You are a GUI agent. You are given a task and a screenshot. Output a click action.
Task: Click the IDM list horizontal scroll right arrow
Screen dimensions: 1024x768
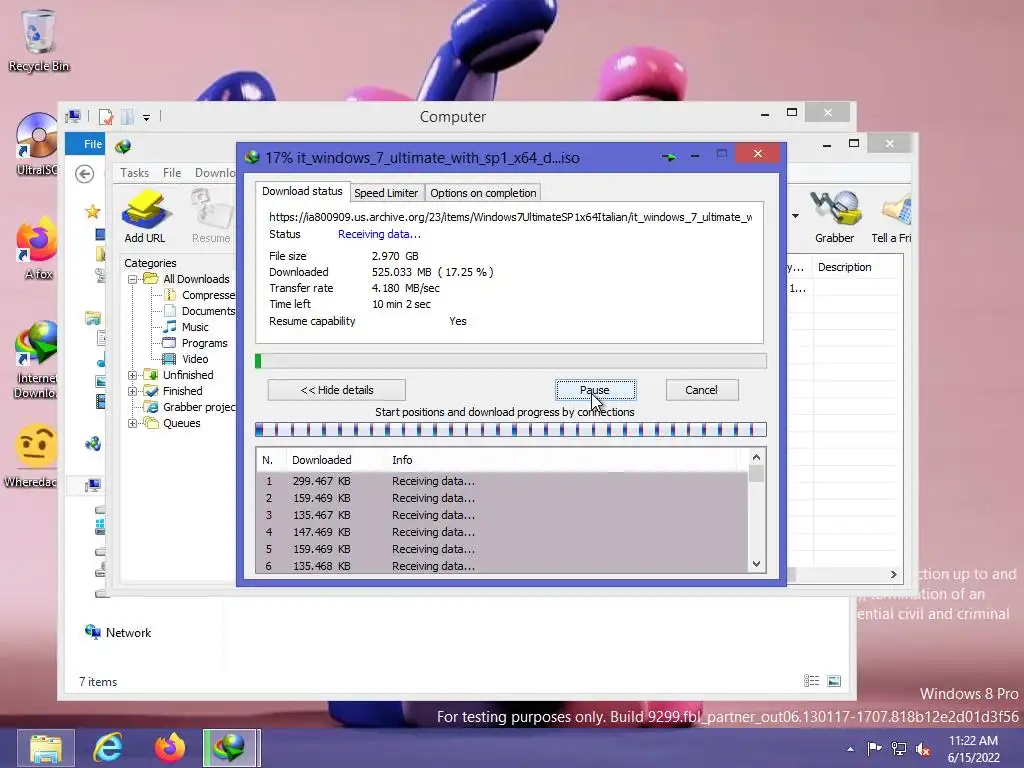(893, 574)
